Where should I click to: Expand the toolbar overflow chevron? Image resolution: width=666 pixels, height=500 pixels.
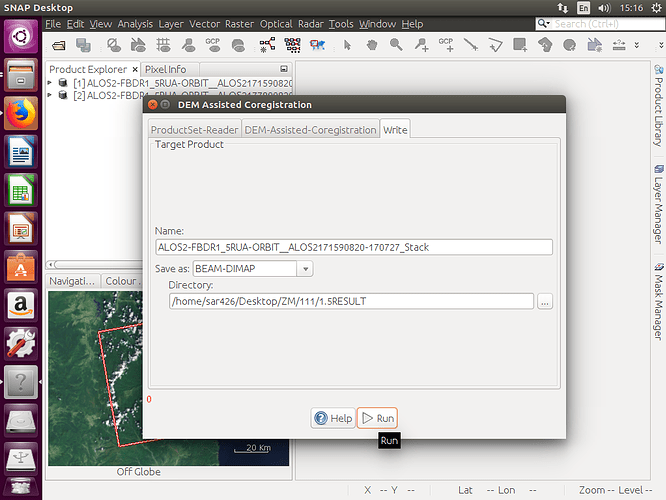[636, 45]
